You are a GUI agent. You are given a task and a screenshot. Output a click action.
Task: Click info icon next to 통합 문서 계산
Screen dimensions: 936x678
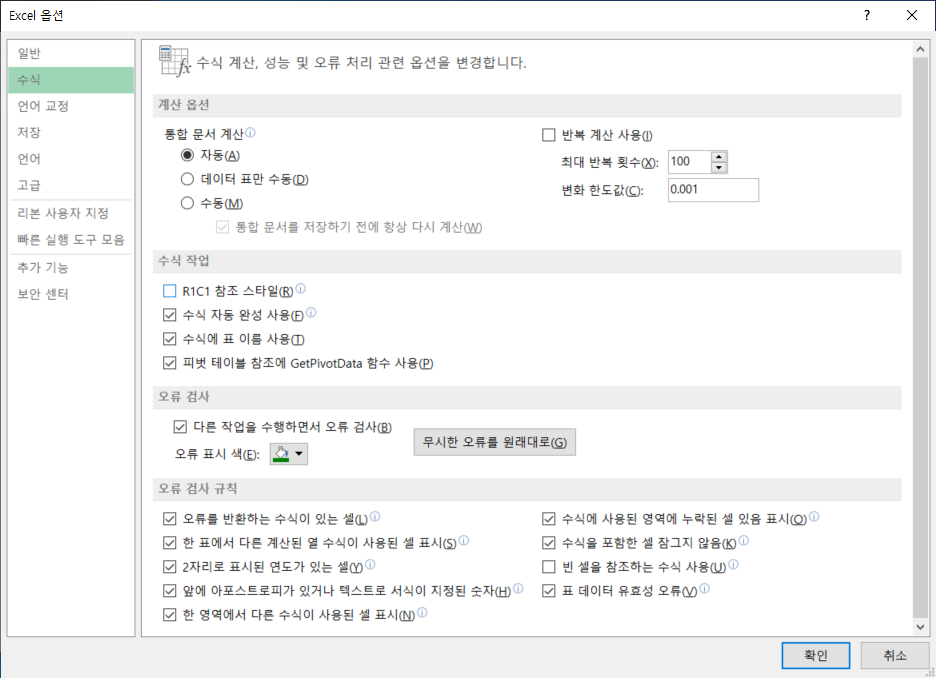(x=250, y=132)
